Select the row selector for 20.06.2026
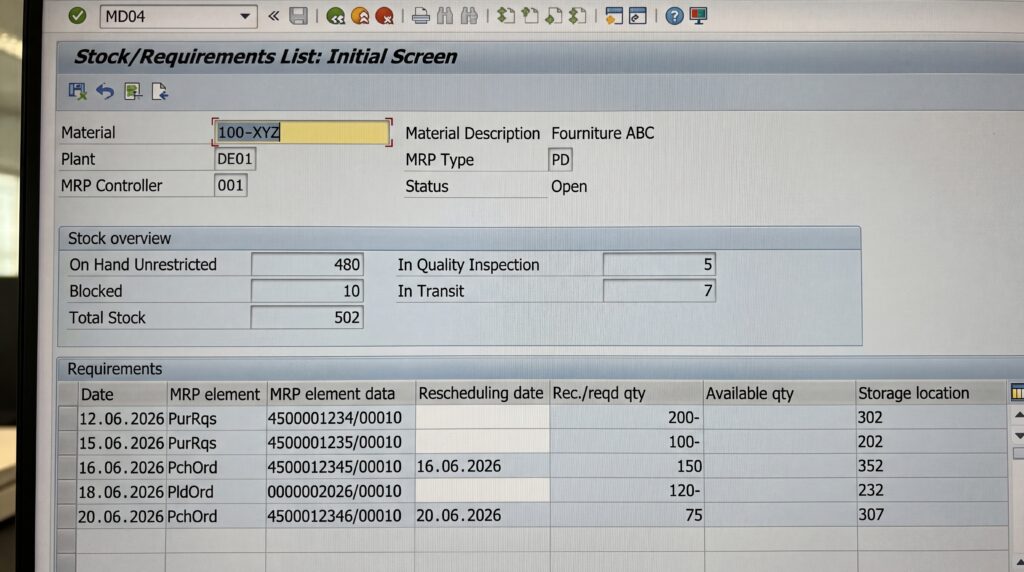The height and width of the screenshot is (572, 1024). pyautogui.click(x=67, y=516)
